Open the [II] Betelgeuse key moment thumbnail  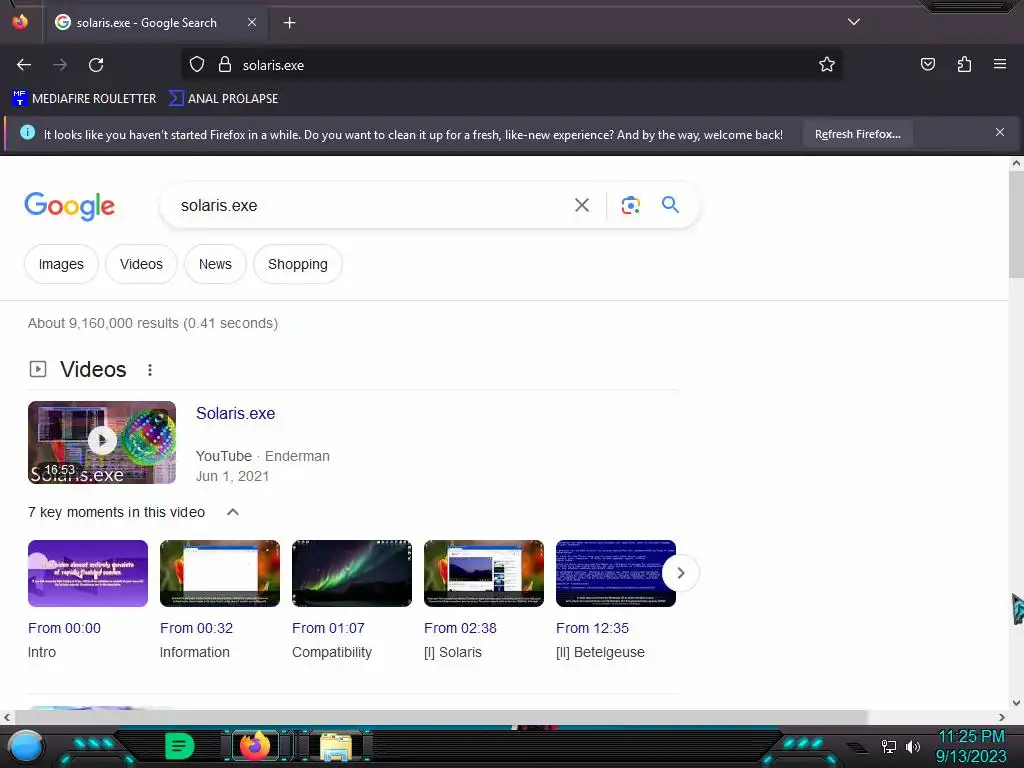pyautogui.click(x=616, y=573)
